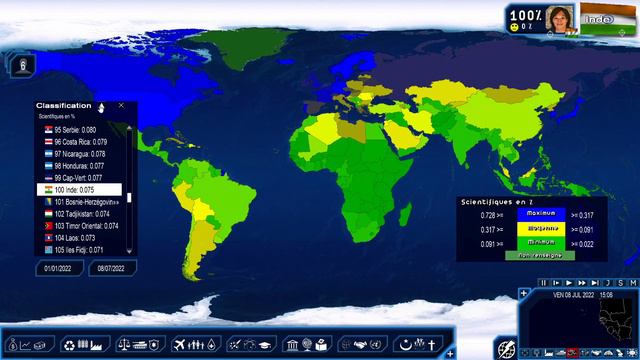The width and height of the screenshot is (640, 360).
Task: Select row 104 Laos: 0.073
Action: click(79, 238)
